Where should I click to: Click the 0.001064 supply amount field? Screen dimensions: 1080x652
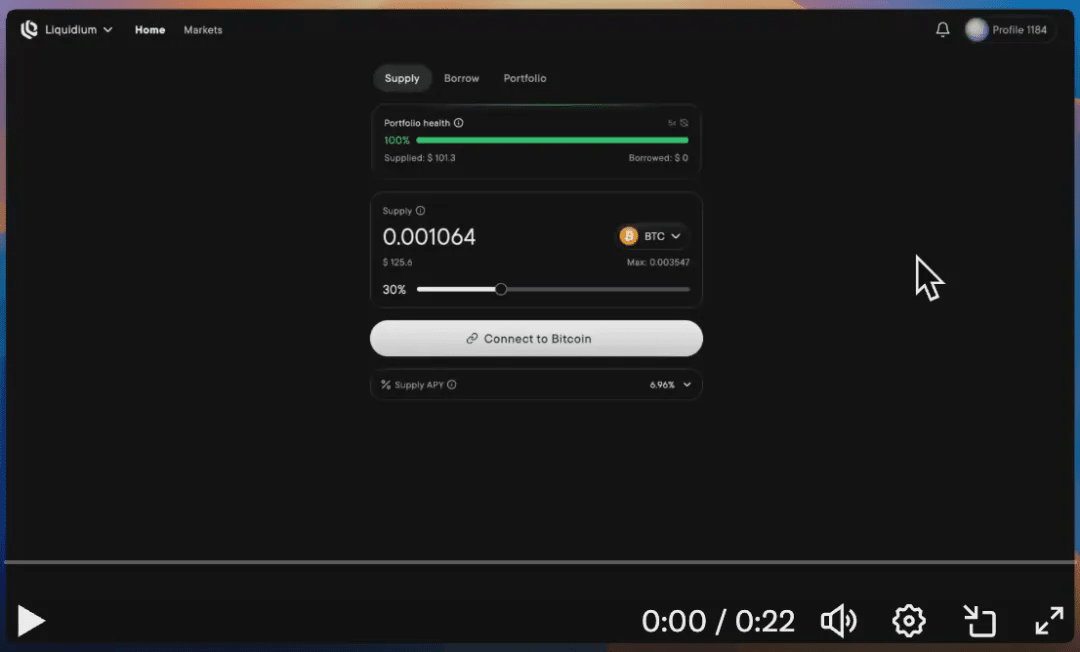pyautogui.click(x=429, y=237)
